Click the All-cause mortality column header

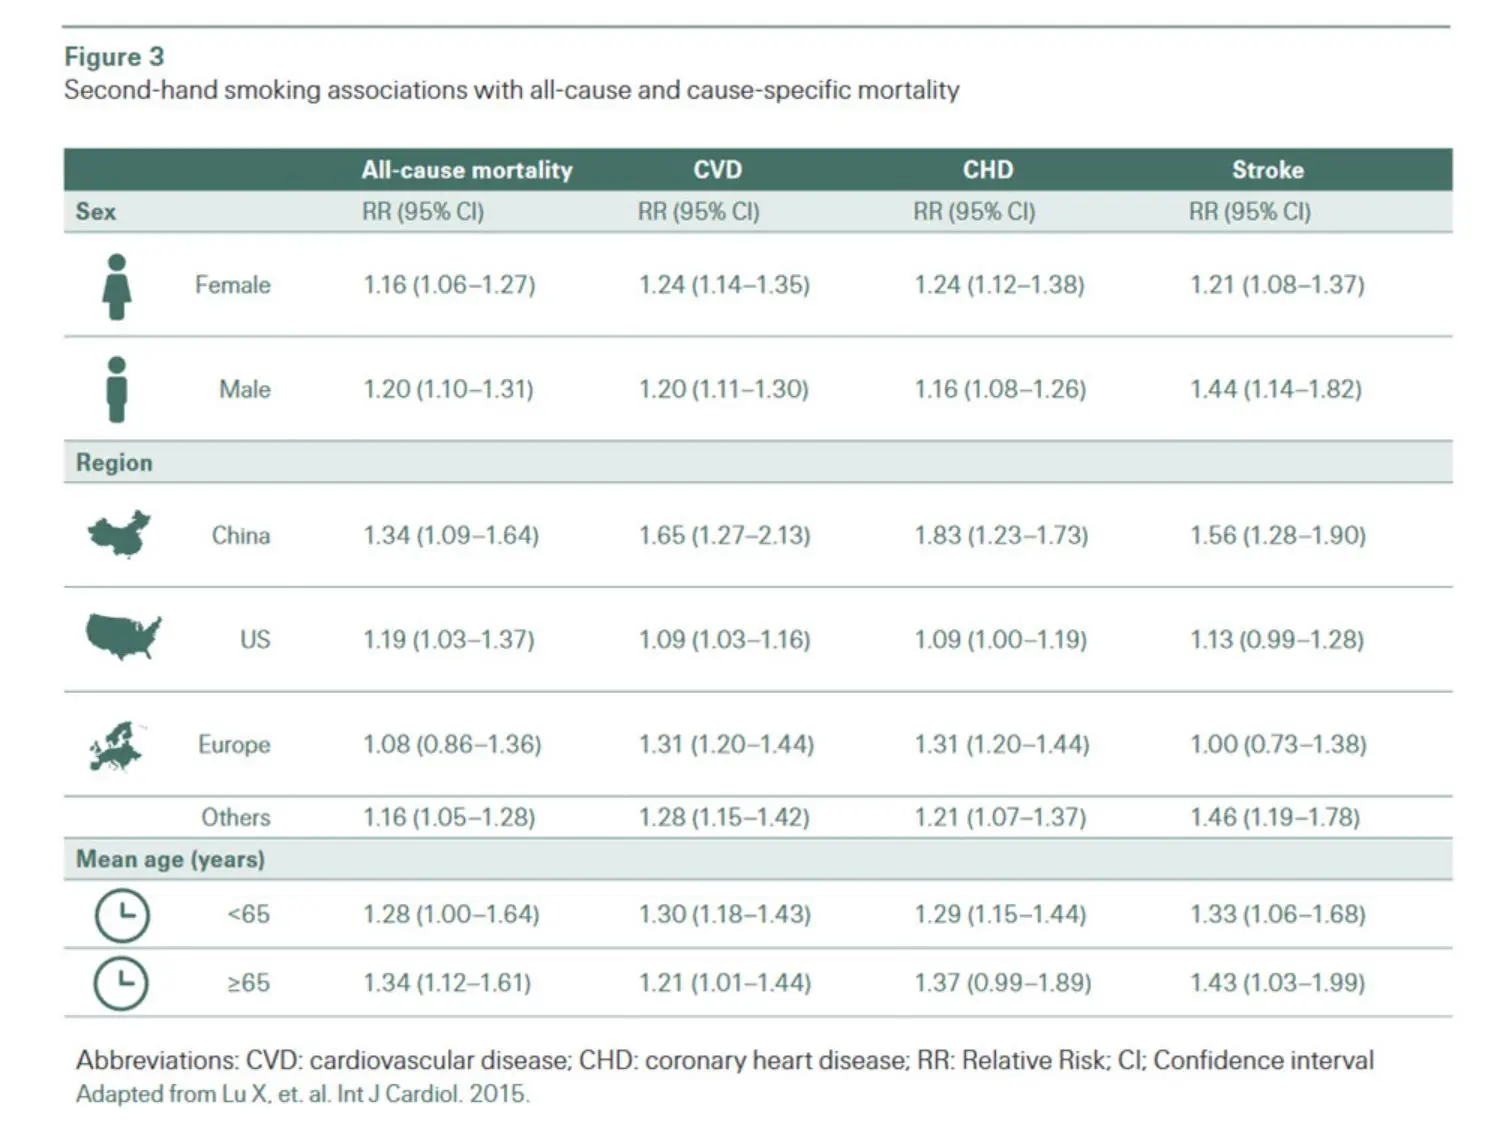tap(466, 169)
